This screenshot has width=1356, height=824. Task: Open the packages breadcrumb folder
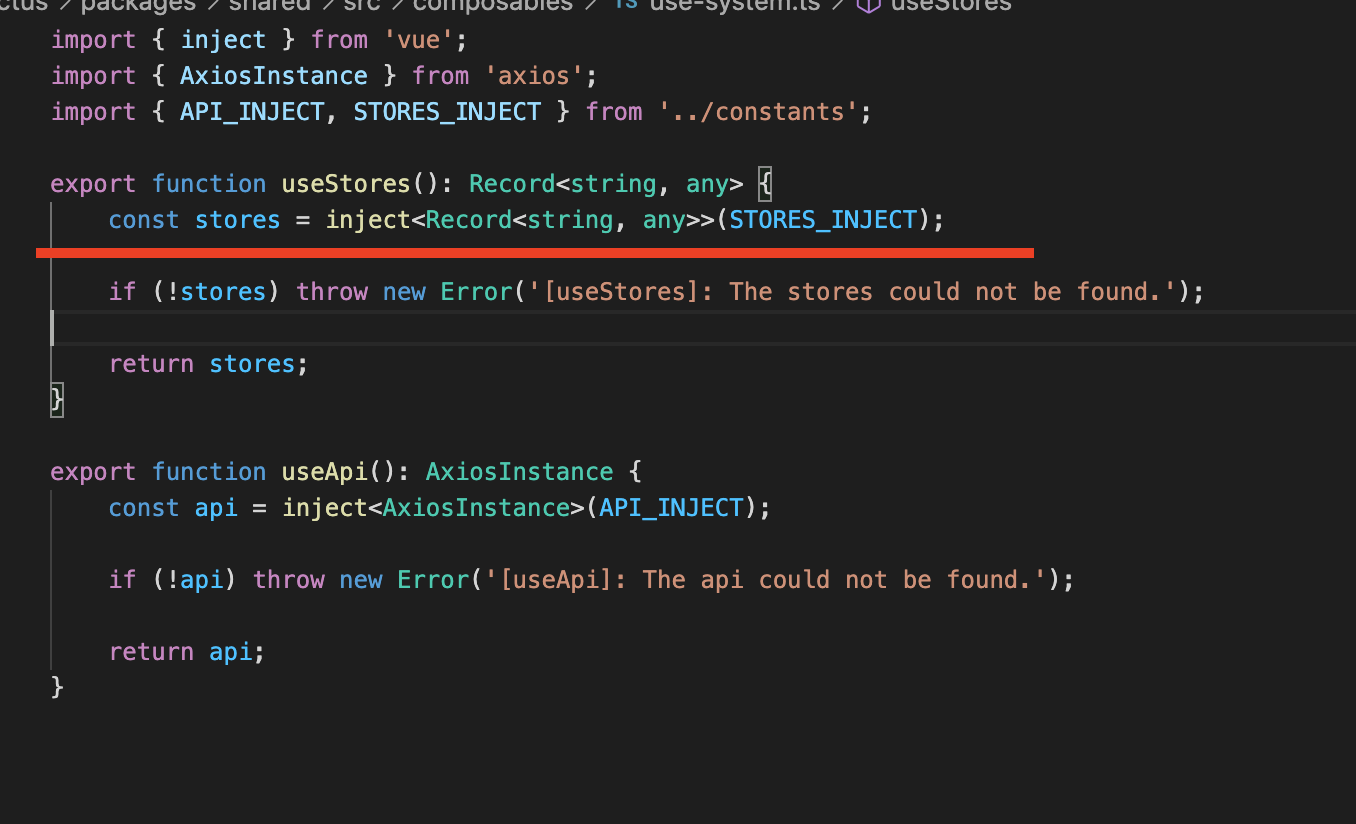point(140,5)
